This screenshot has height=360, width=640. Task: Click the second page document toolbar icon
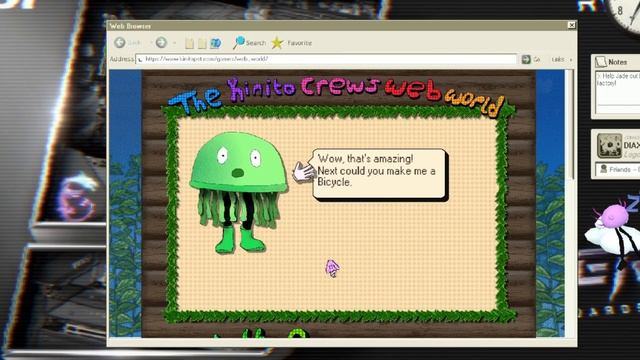click(x=202, y=43)
